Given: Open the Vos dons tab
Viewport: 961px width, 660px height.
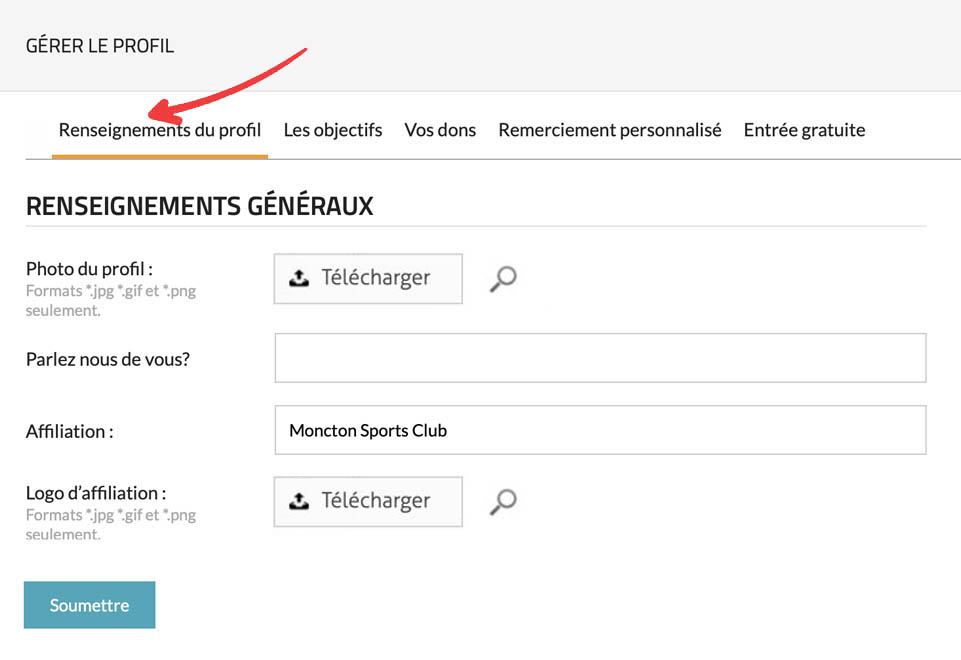Looking at the screenshot, I should 440,130.
